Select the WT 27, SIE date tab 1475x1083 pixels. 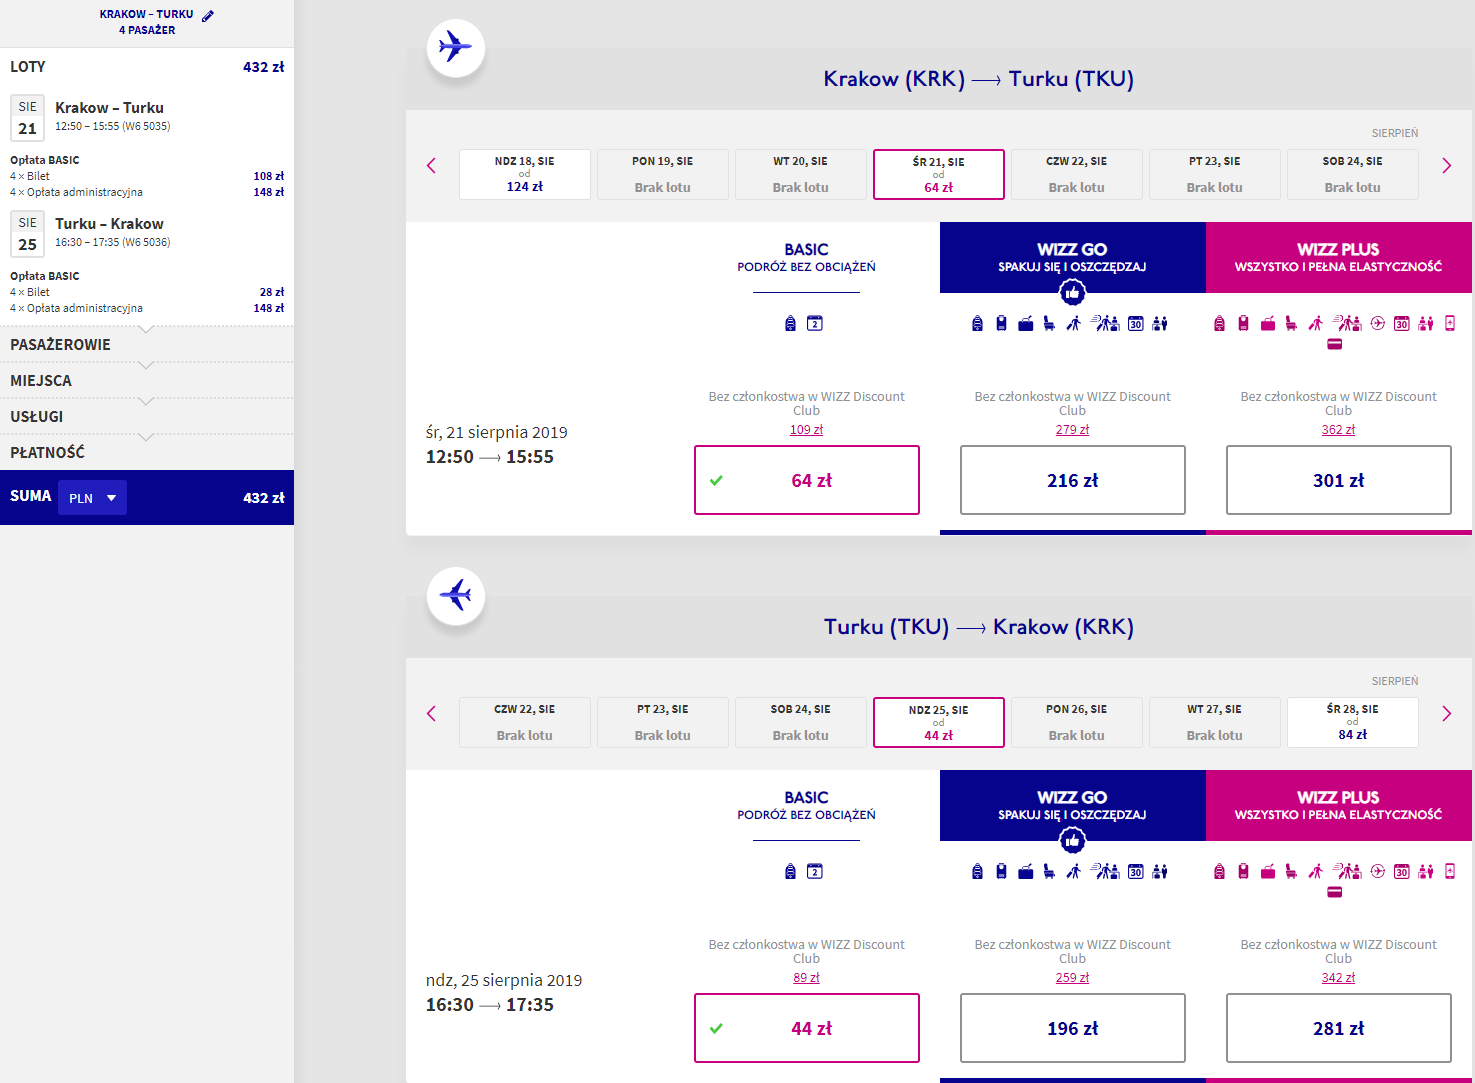tap(1215, 723)
